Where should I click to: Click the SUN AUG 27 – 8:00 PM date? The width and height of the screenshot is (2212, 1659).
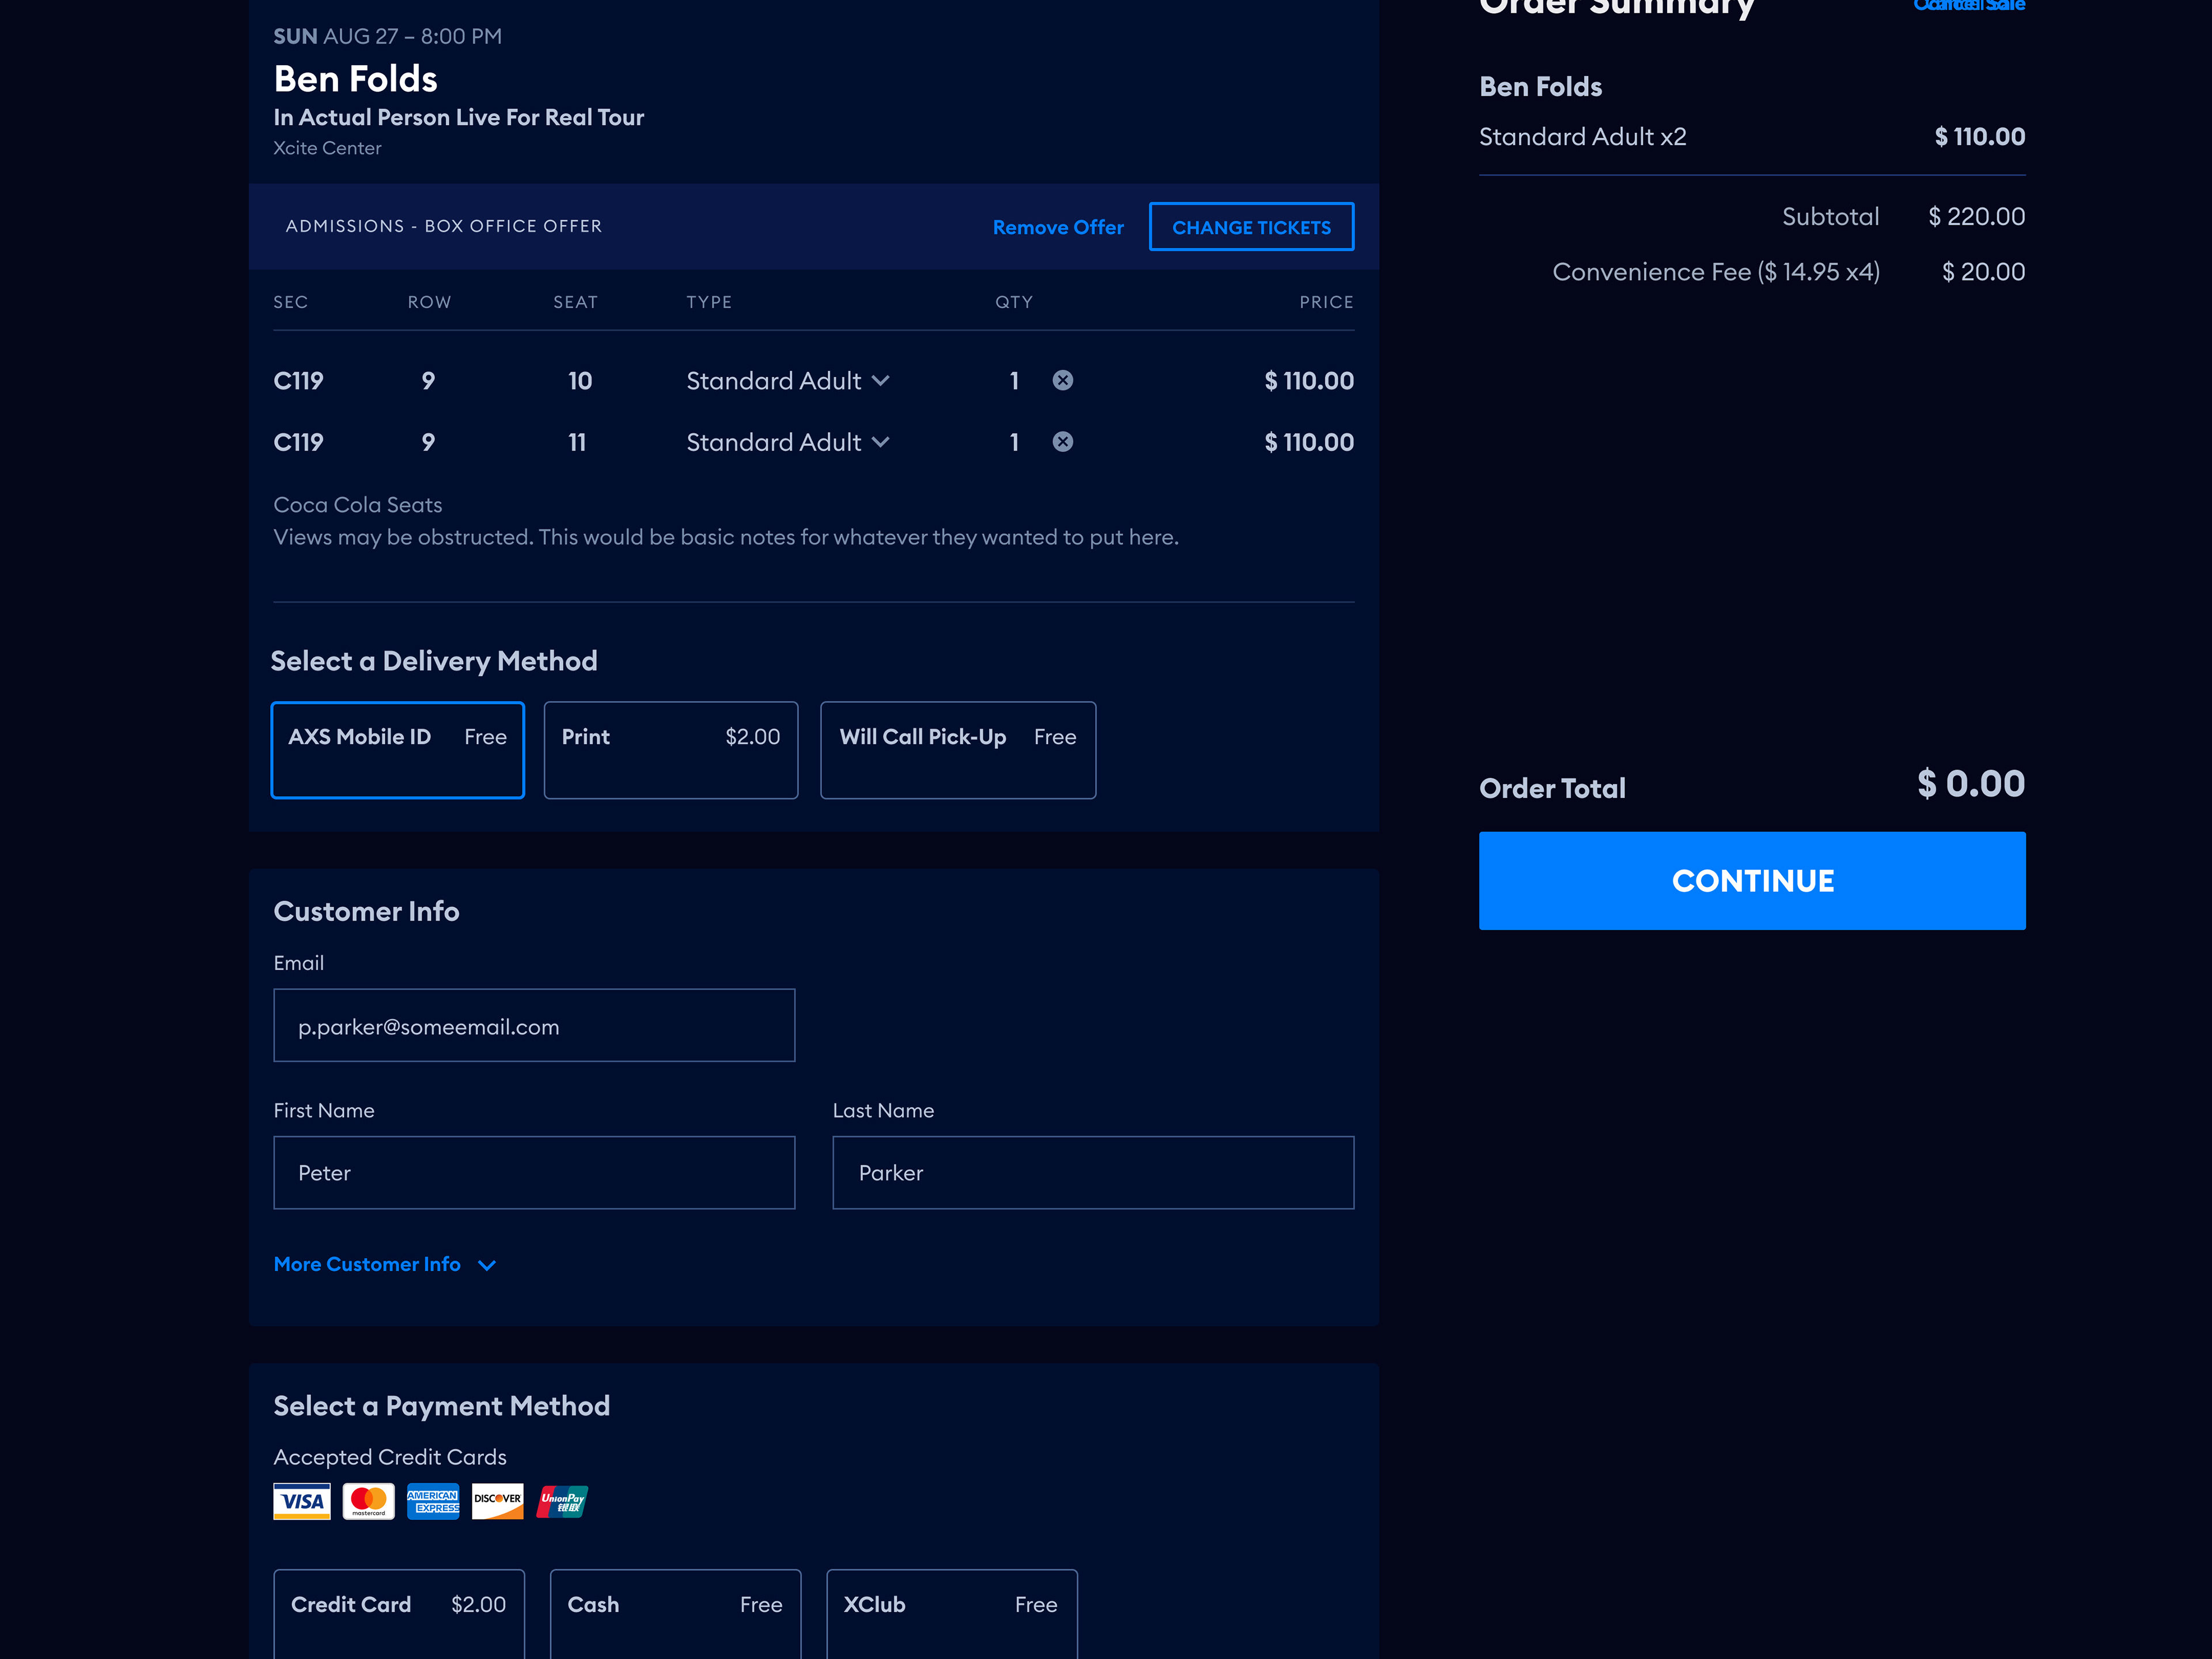tap(388, 37)
